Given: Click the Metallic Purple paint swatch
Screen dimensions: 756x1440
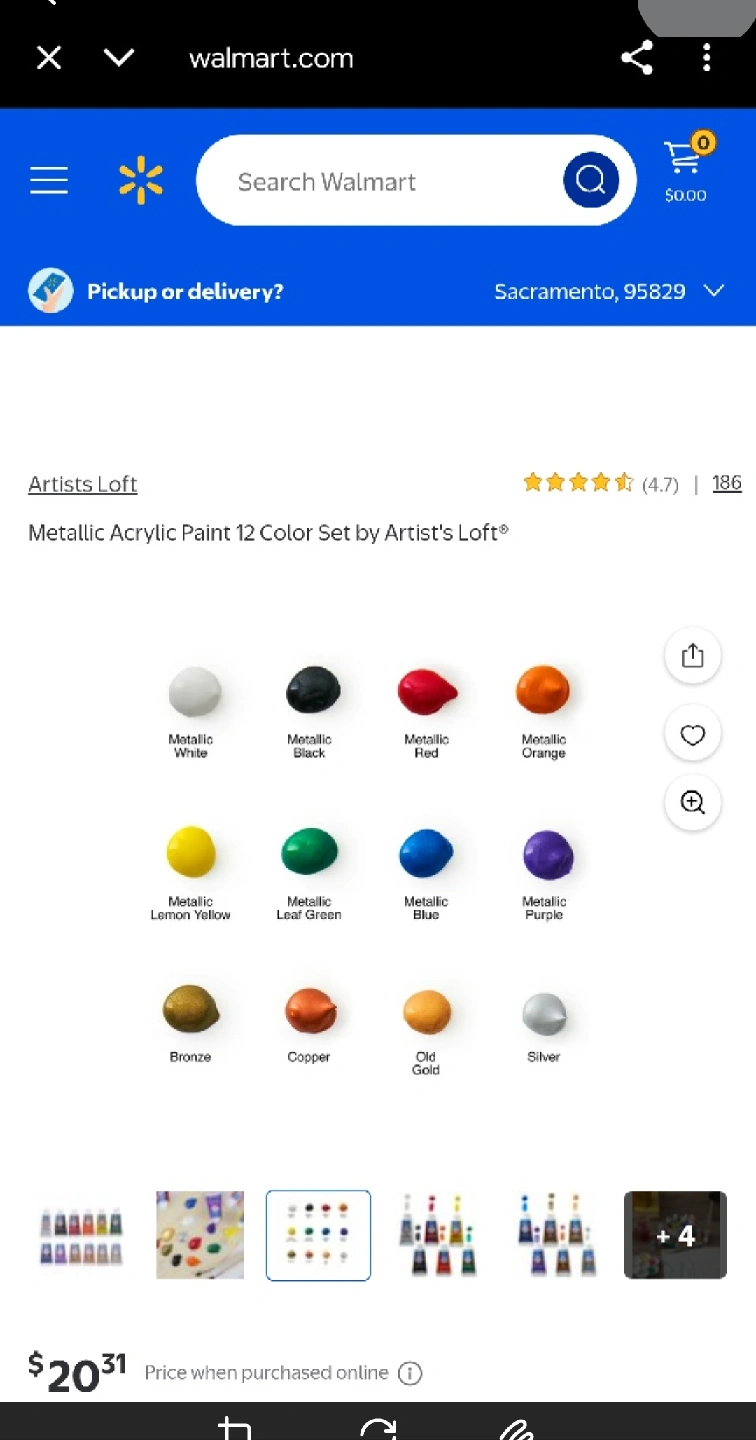Looking at the screenshot, I should click(546, 855).
